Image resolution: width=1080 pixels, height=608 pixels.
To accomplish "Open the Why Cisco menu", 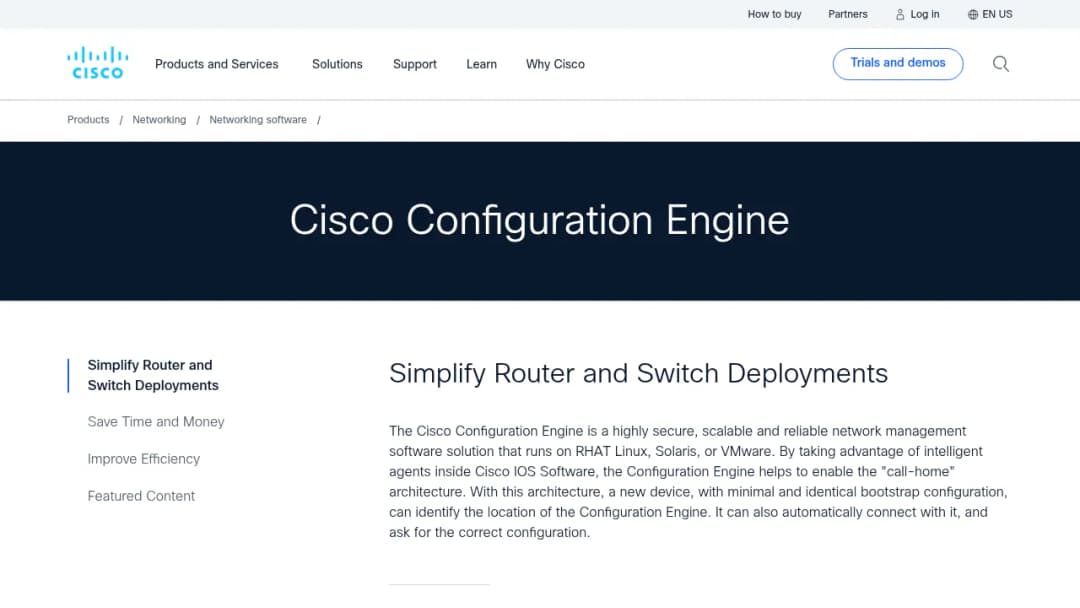I will (555, 64).
